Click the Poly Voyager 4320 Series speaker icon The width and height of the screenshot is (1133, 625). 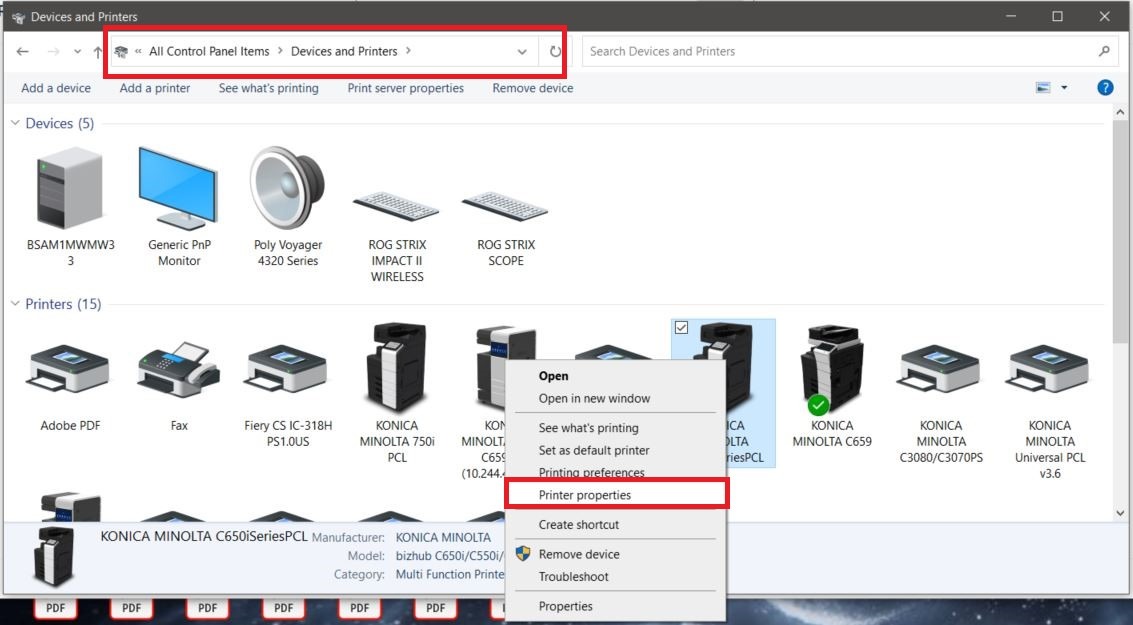286,188
